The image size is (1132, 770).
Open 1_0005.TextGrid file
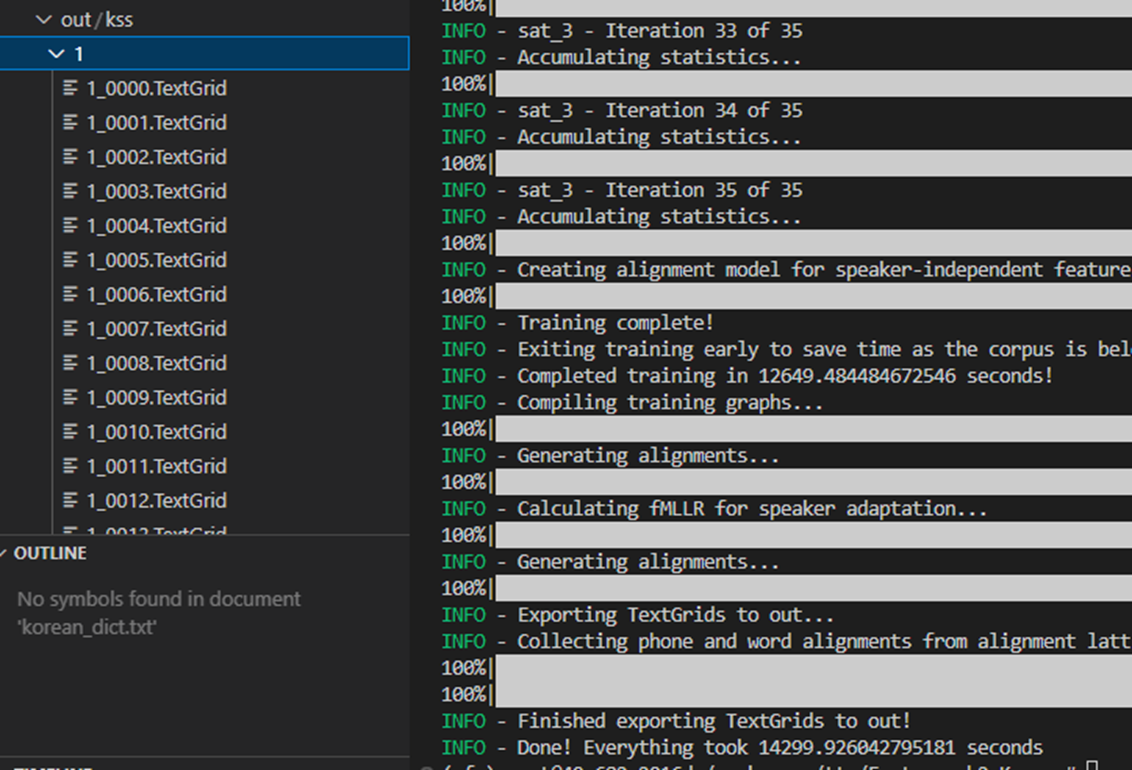pyautogui.click(x=156, y=260)
